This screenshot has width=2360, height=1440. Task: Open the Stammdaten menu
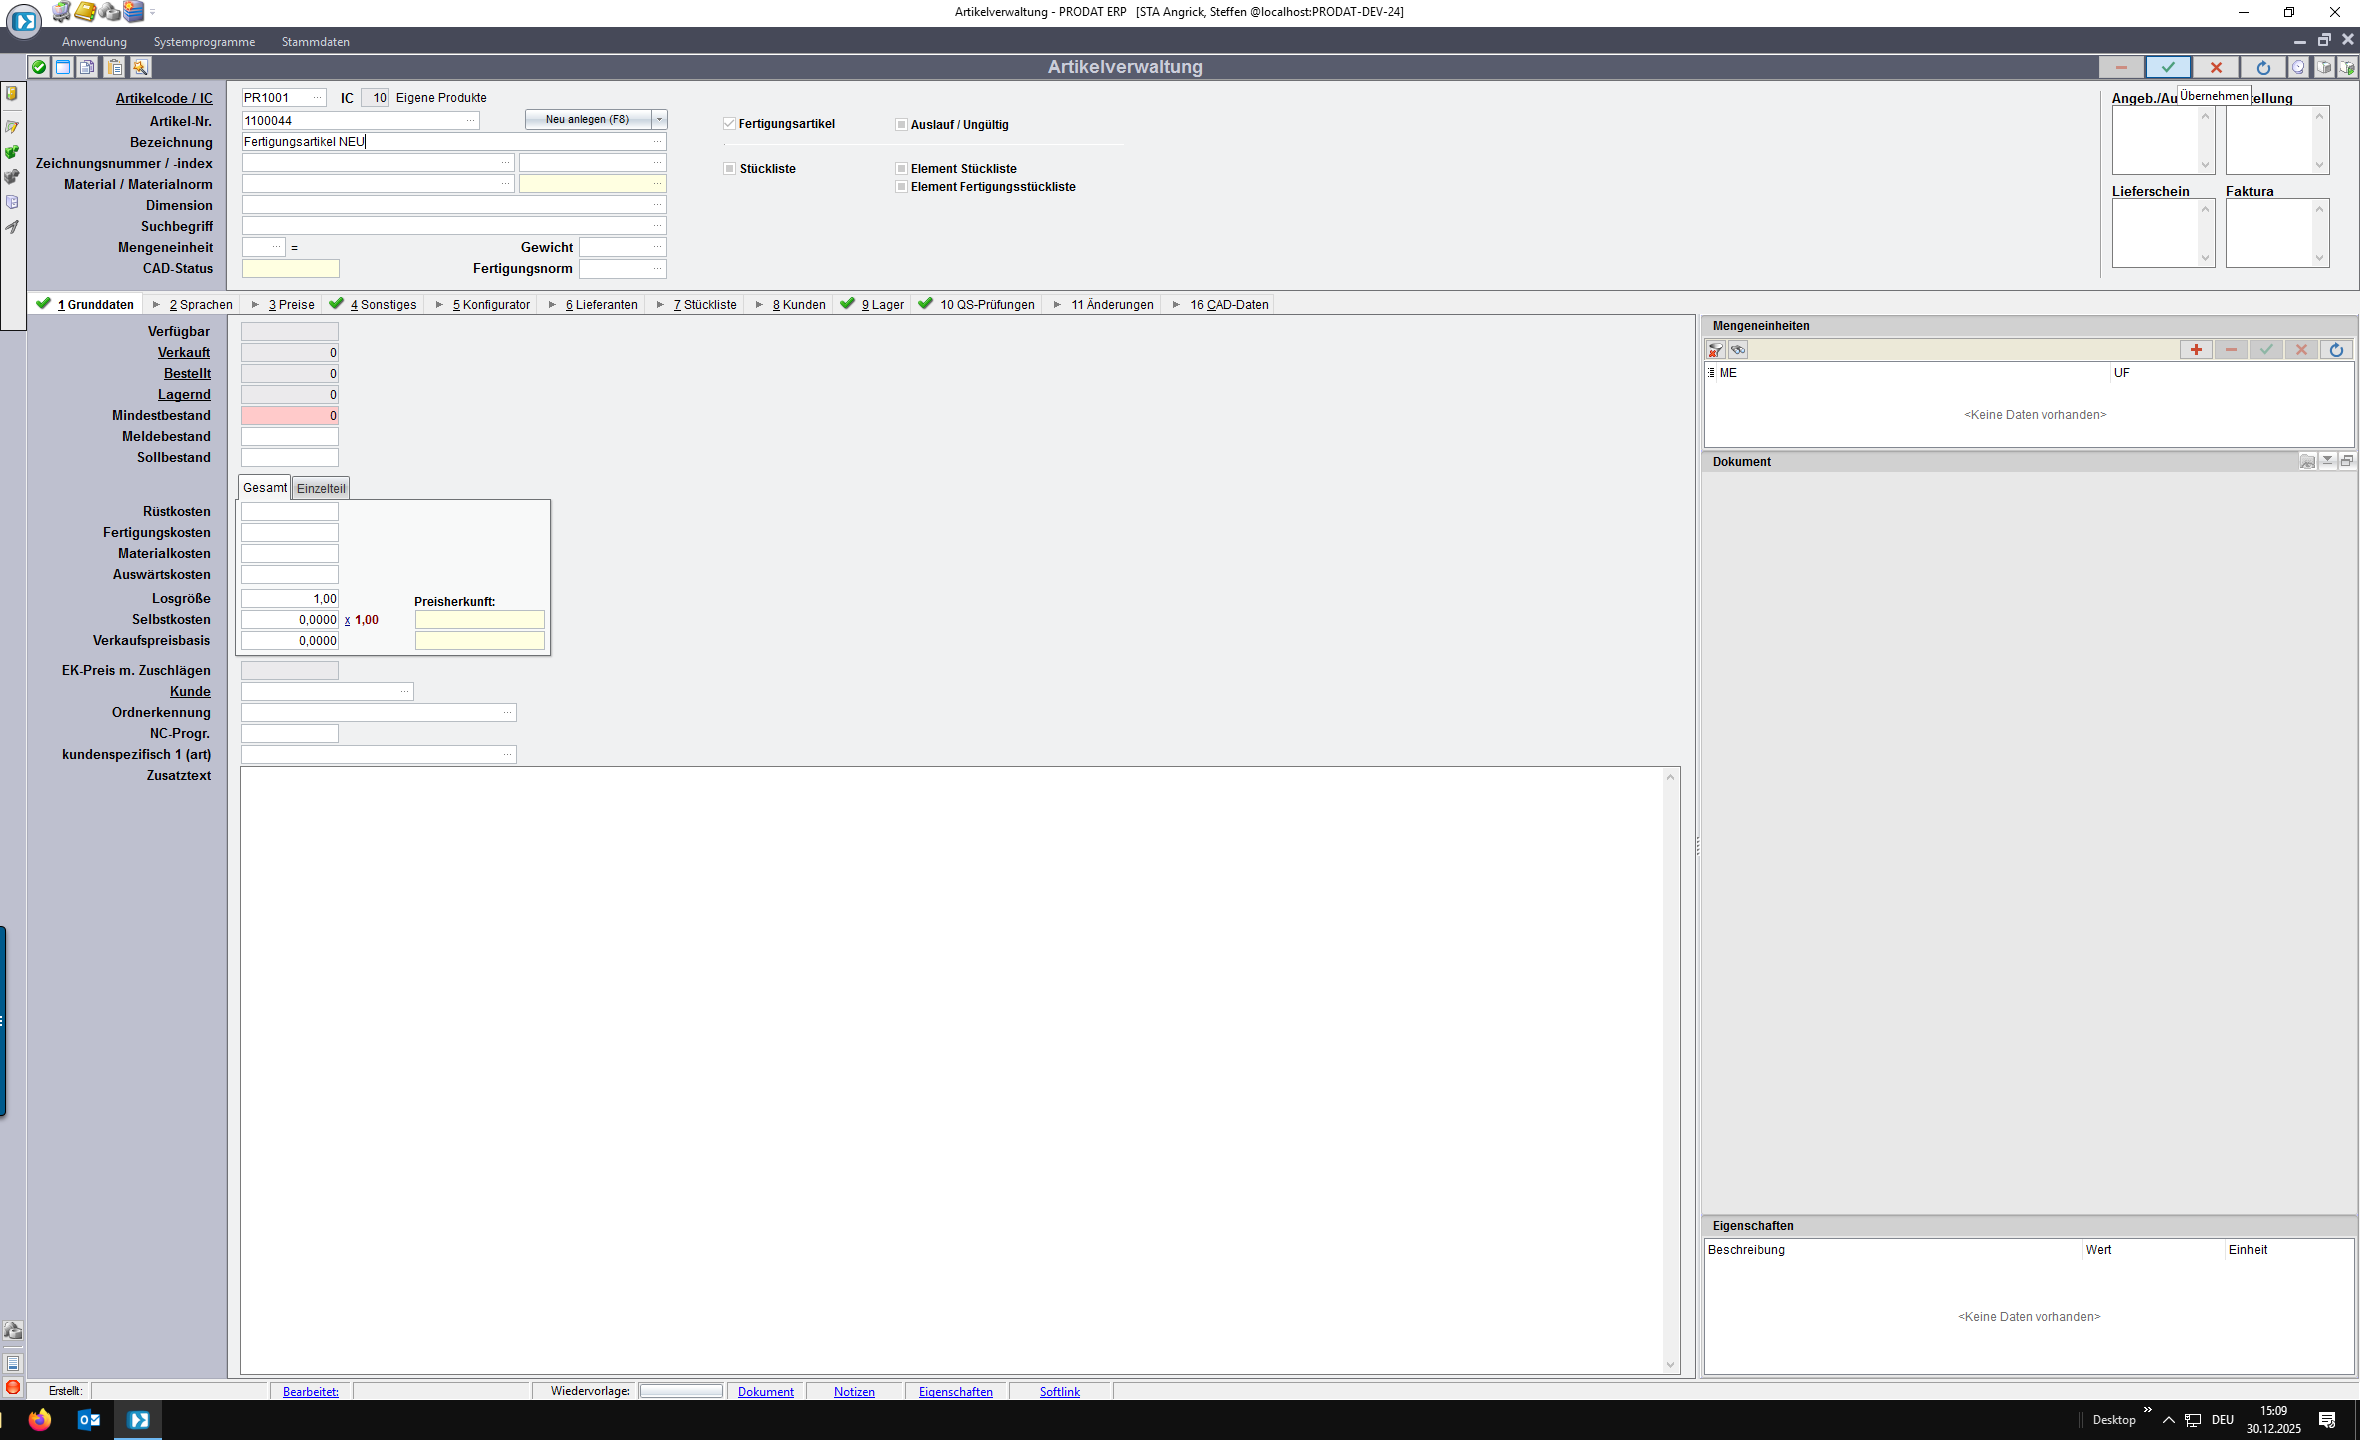315,42
